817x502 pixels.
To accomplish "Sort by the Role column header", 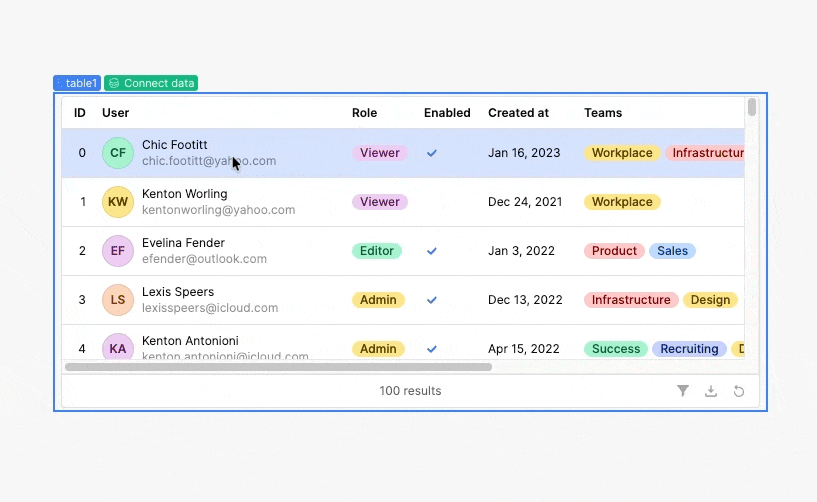I will [364, 113].
